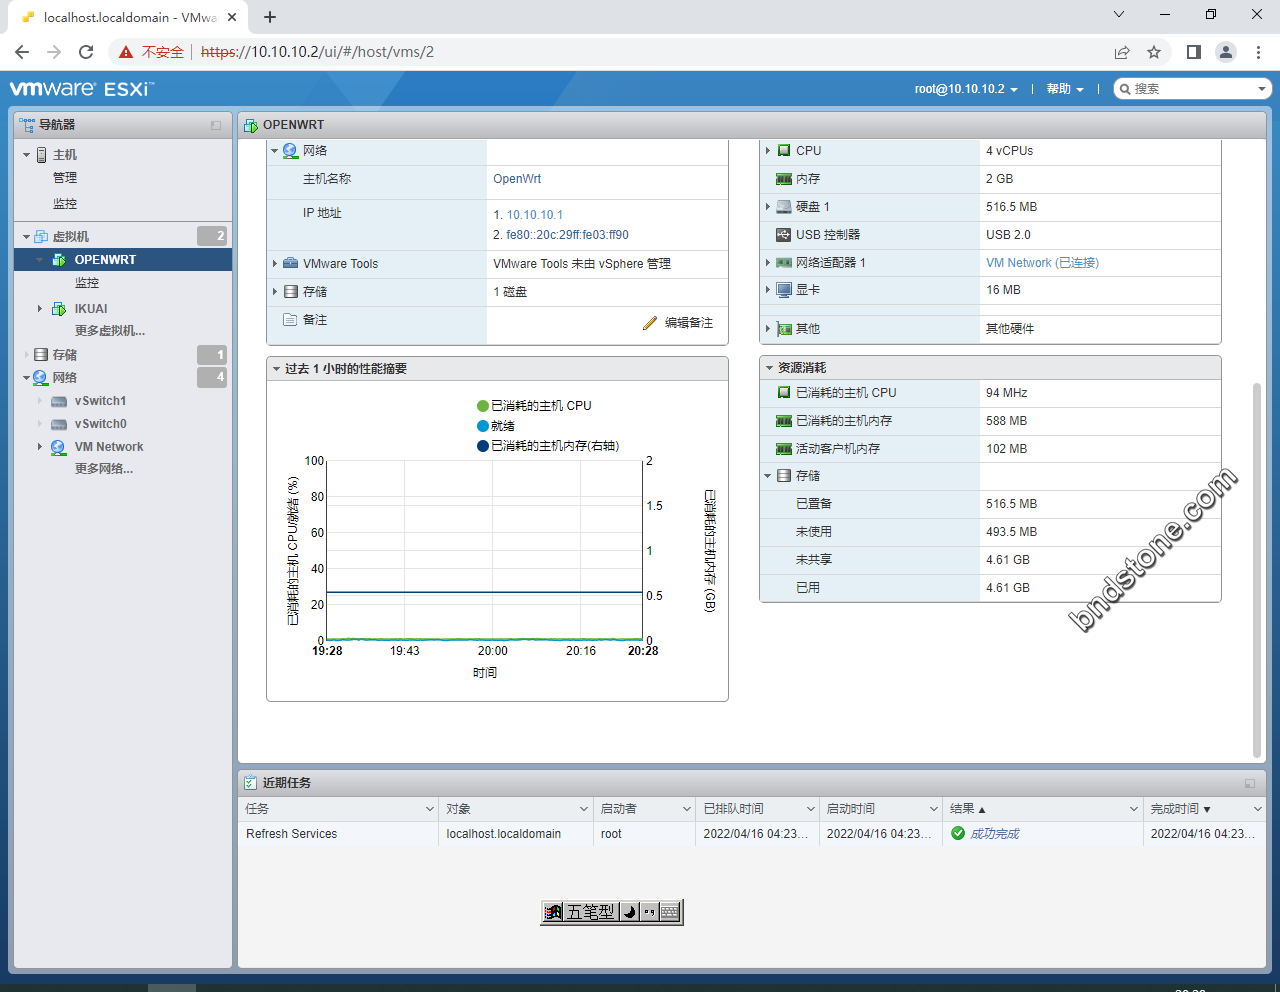1280x992 pixels.
Task: Expand the VM Network tree node
Action: point(40,447)
